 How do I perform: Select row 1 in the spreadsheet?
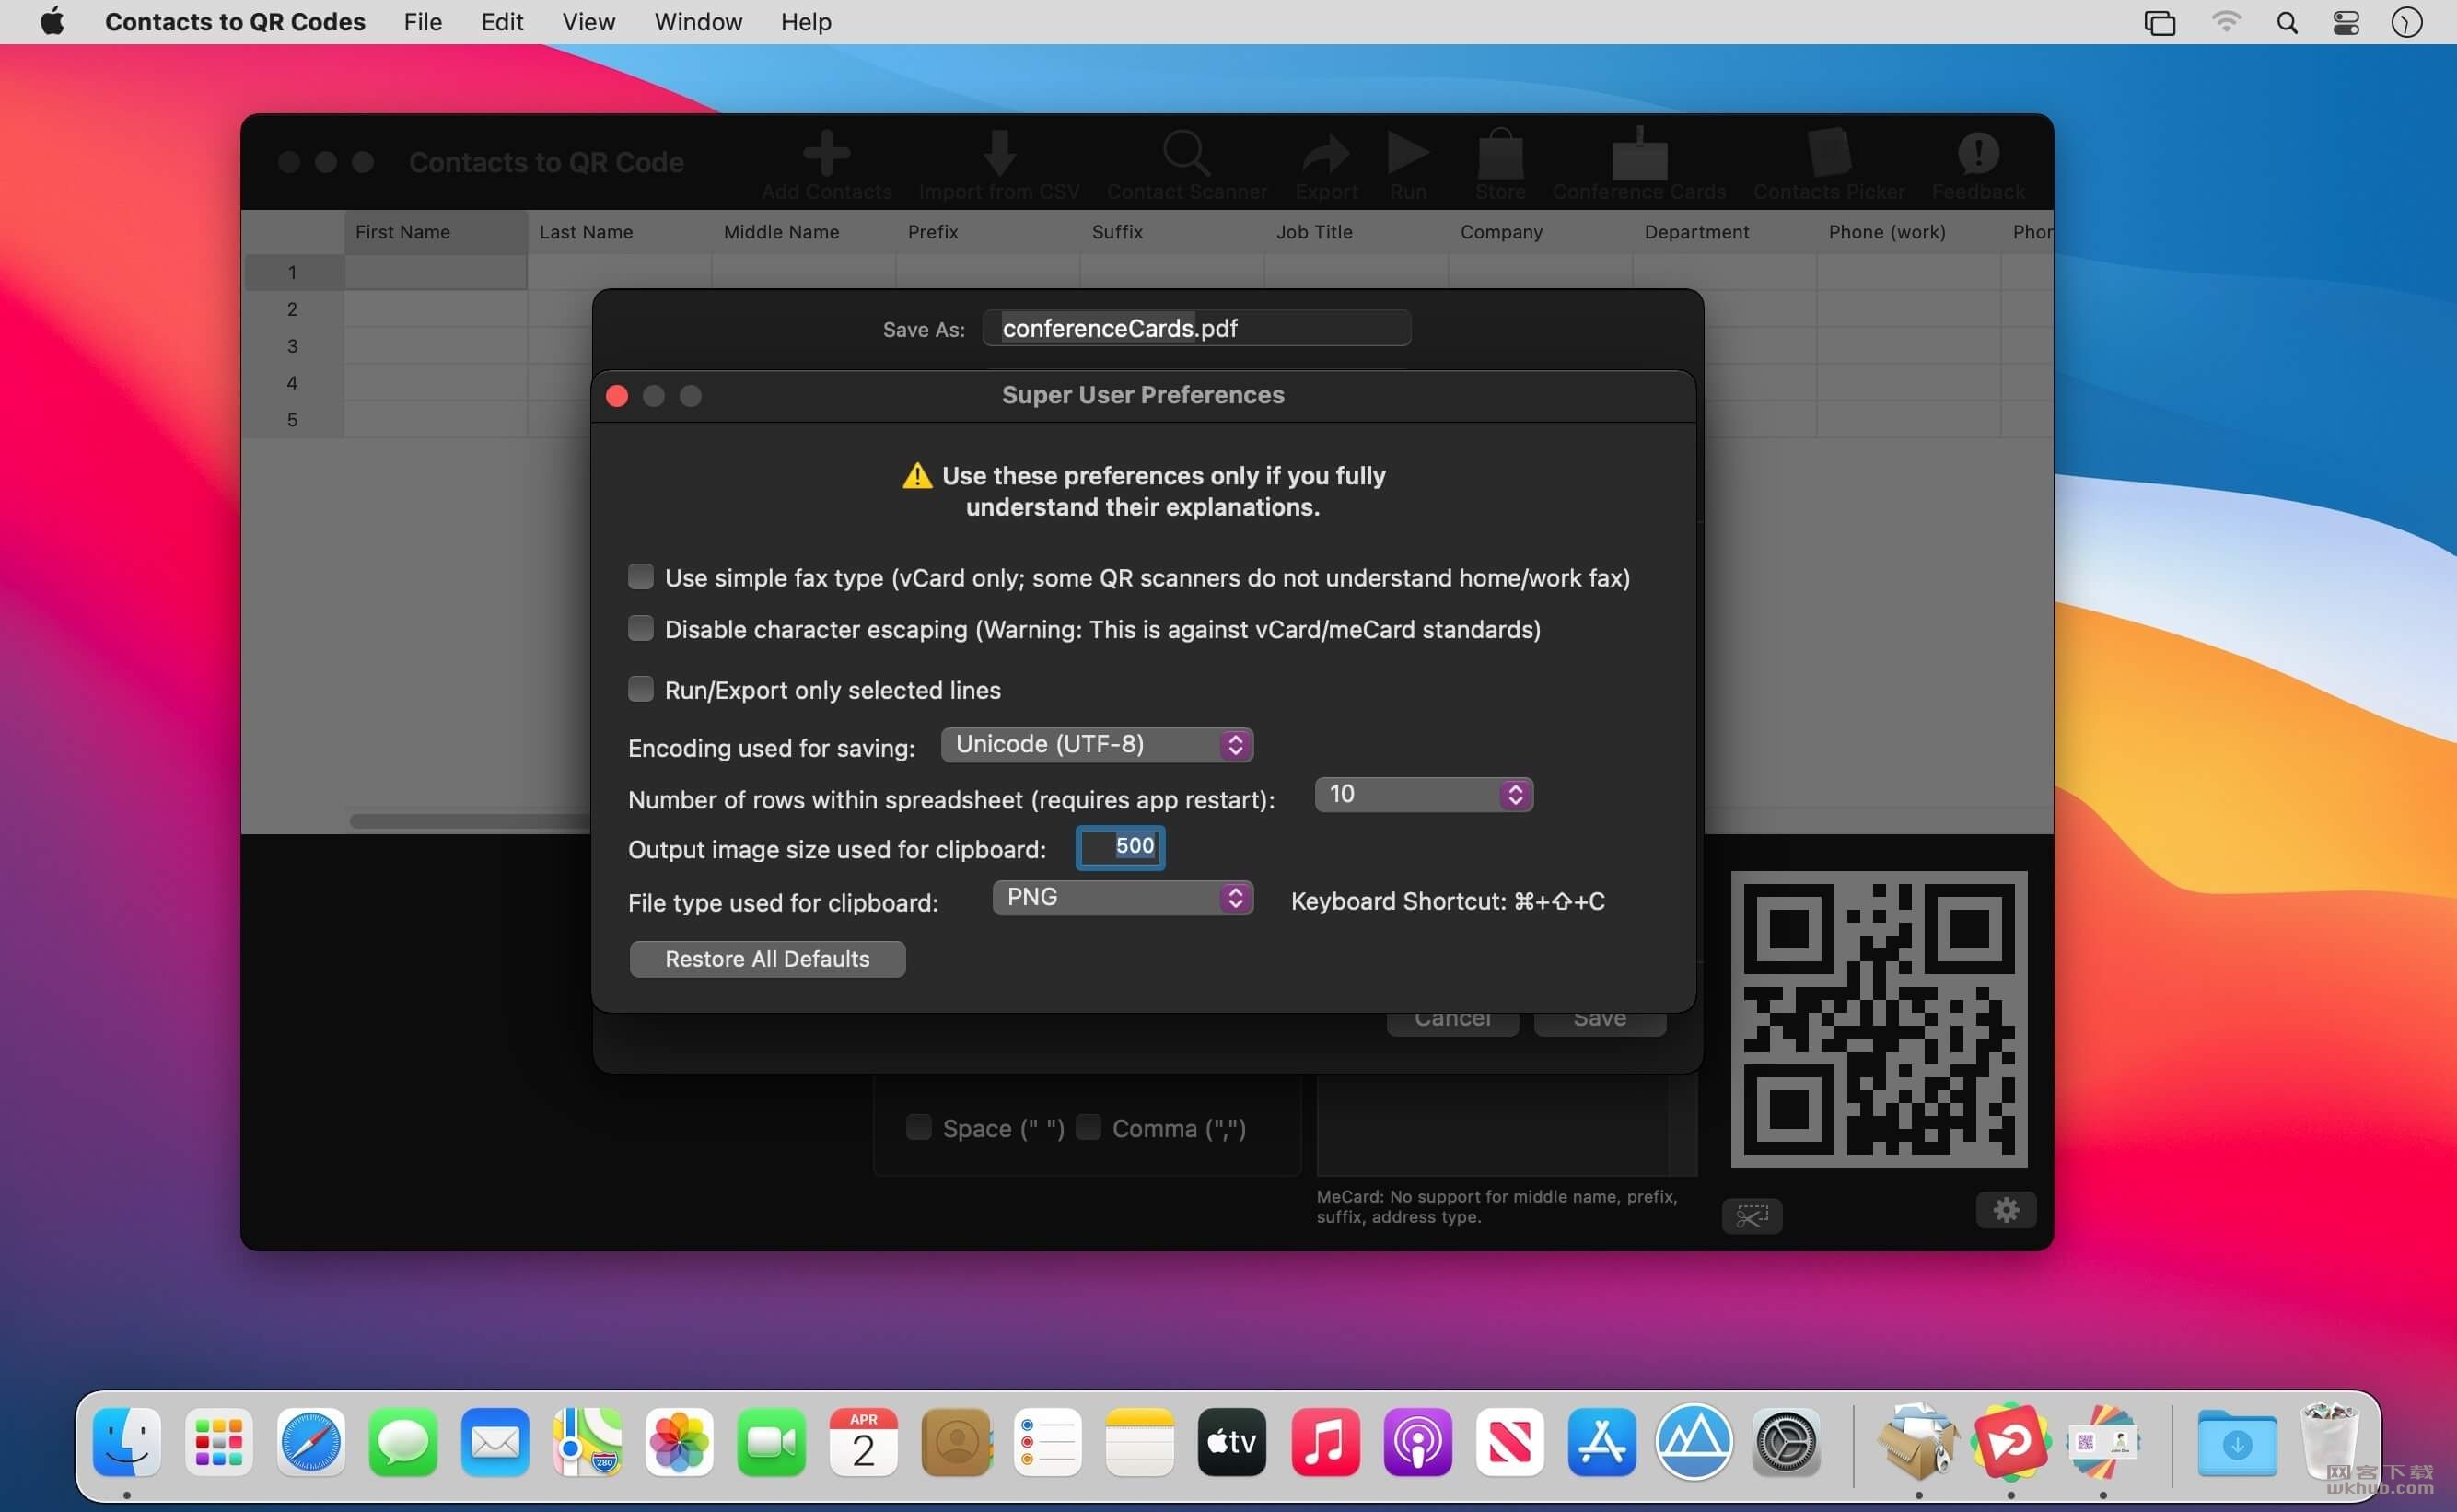click(292, 272)
